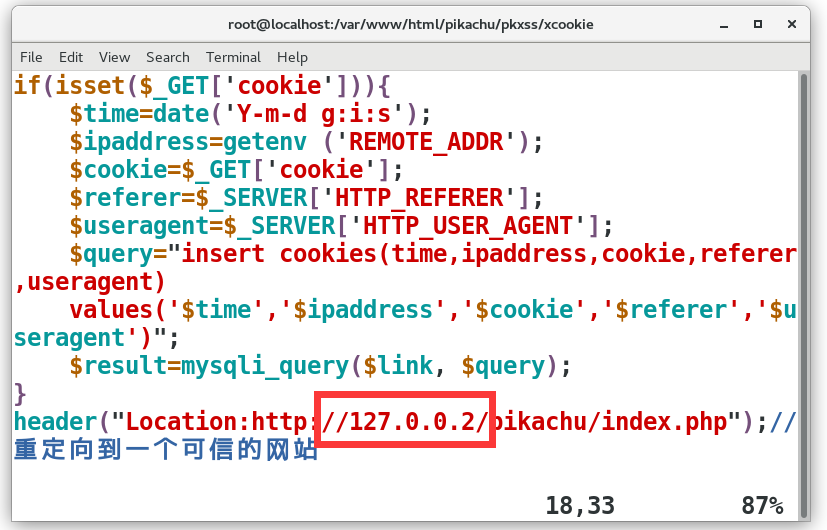Image resolution: width=827 pixels, height=530 pixels.
Task: Click the text "if(isset($_GET['cookie'])){"
Action: coord(202,85)
